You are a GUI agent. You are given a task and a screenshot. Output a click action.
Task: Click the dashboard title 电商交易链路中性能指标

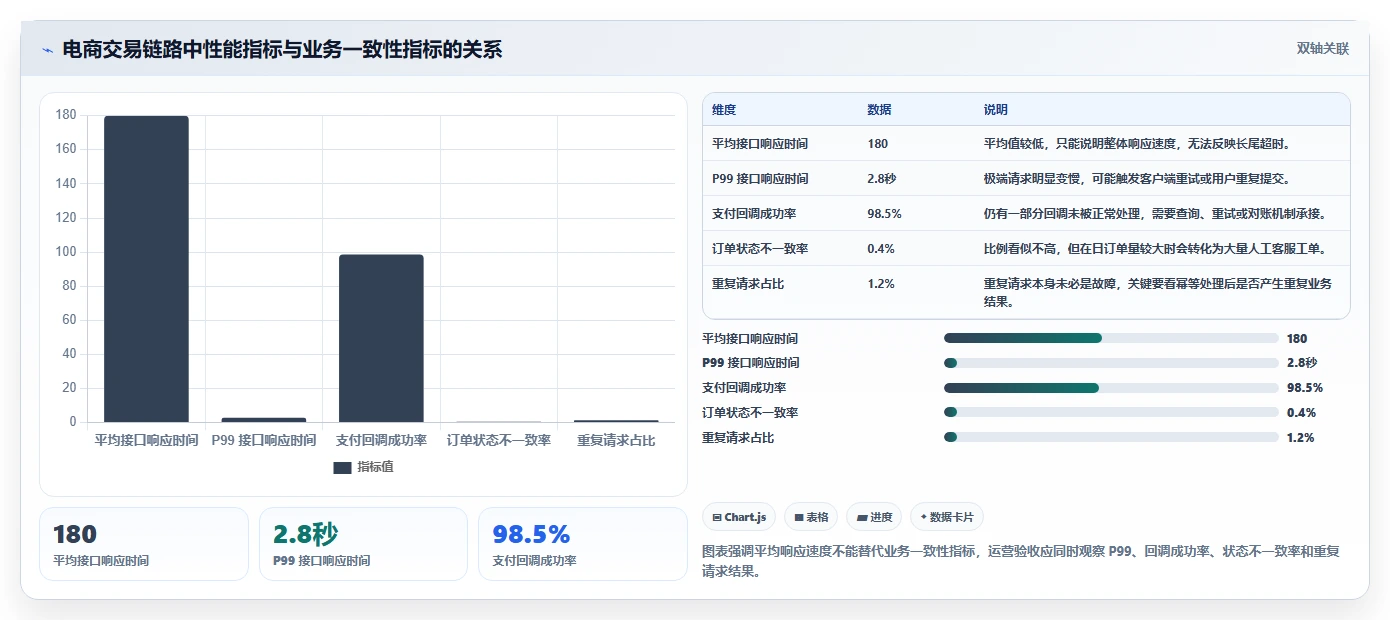click(282, 49)
